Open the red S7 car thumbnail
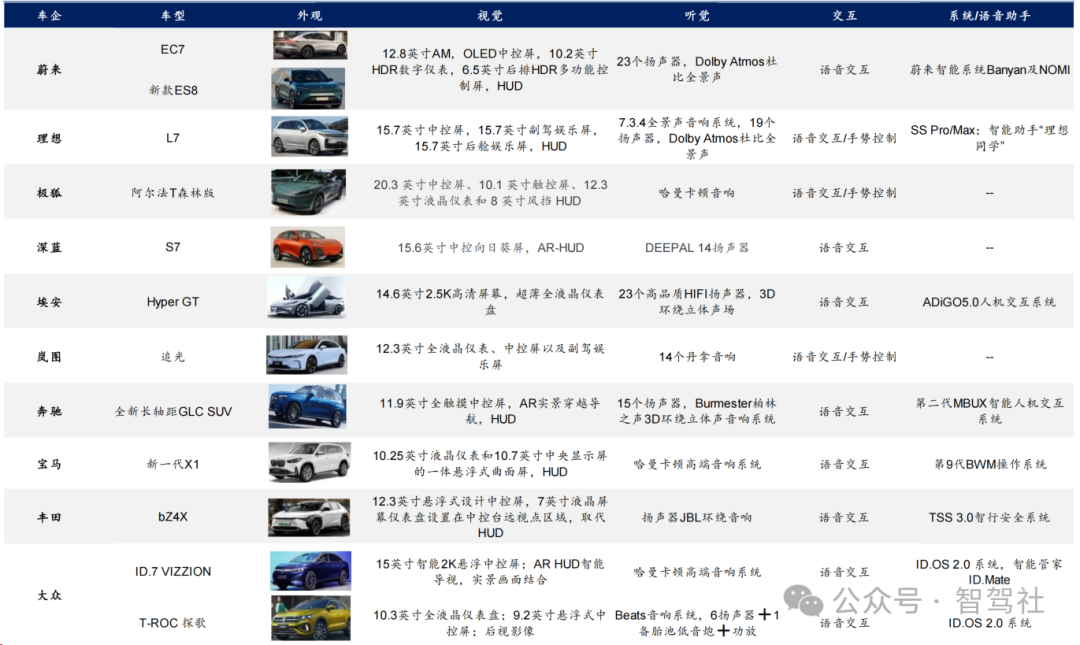 pyautogui.click(x=307, y=247)
